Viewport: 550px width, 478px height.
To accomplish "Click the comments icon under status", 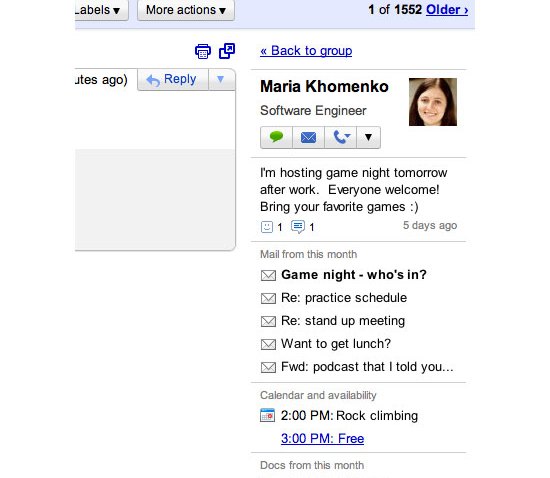I will 298,227.
